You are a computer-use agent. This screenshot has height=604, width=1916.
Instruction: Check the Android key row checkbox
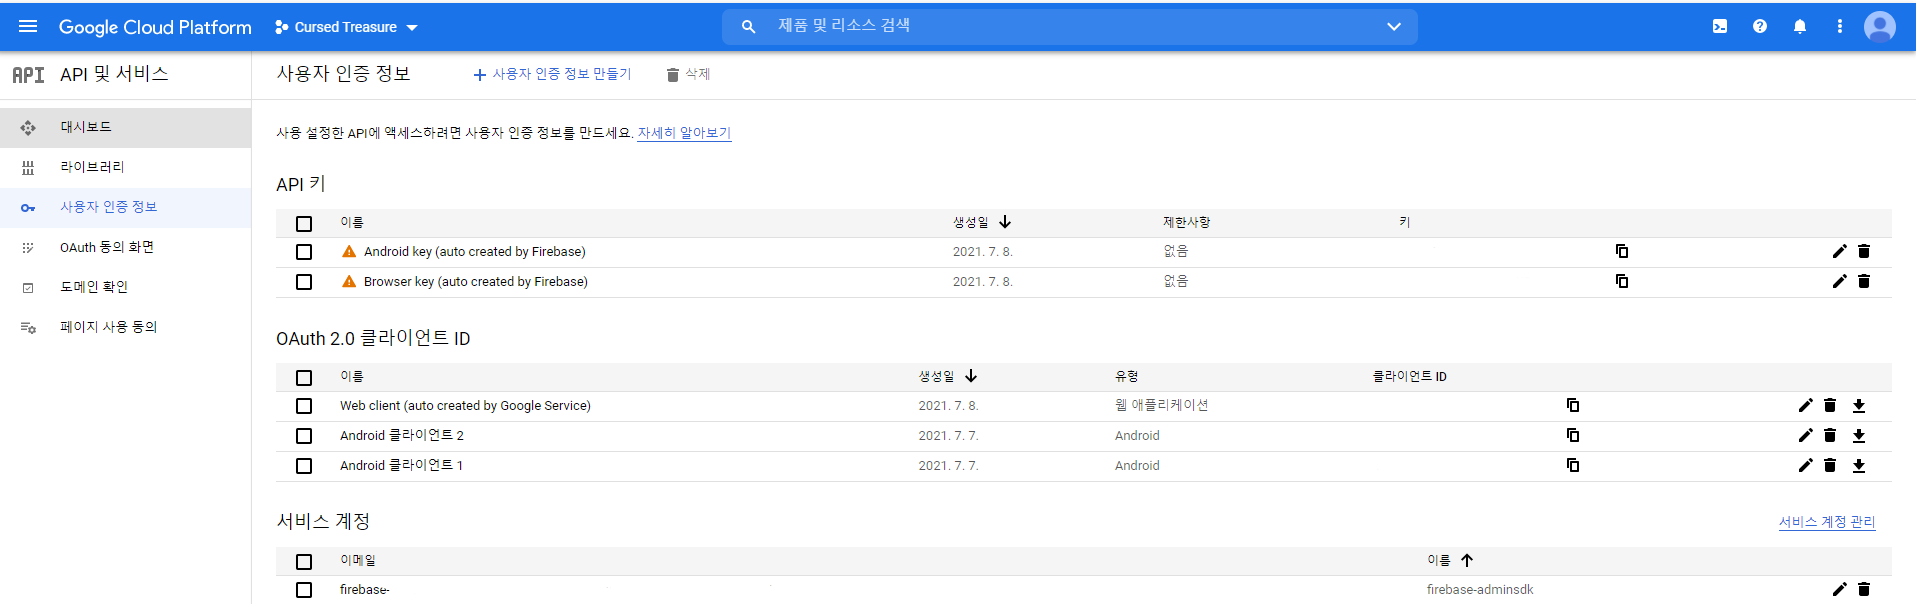click(x=304, y=252)
